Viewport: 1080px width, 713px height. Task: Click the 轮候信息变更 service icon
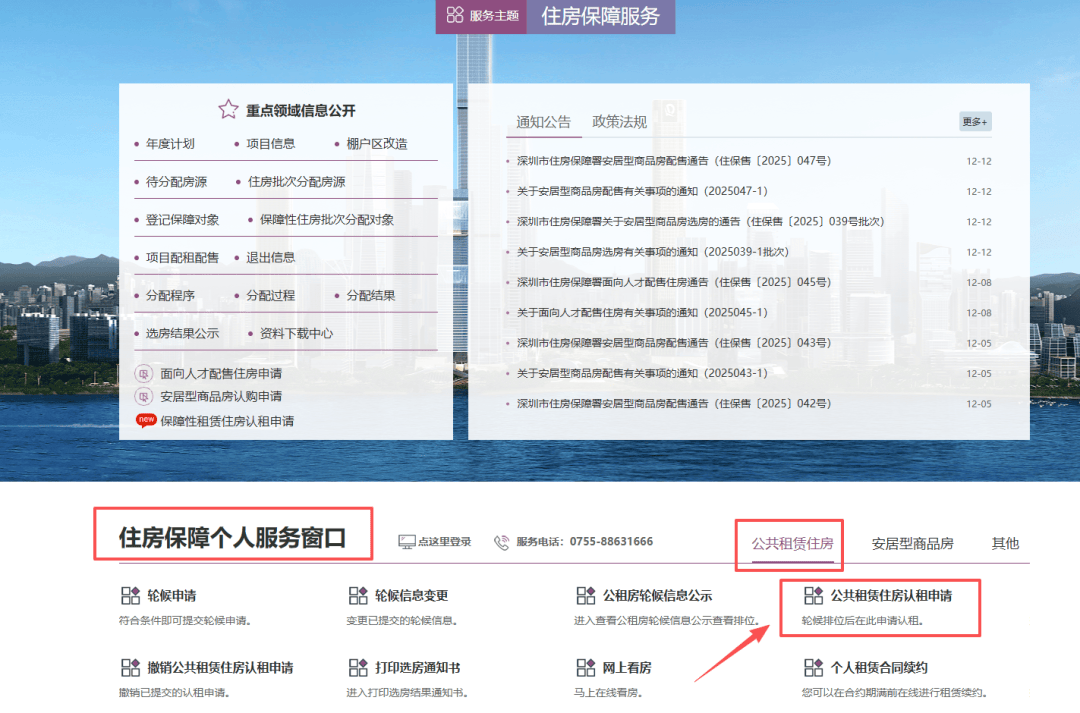[x=358, y=594]
